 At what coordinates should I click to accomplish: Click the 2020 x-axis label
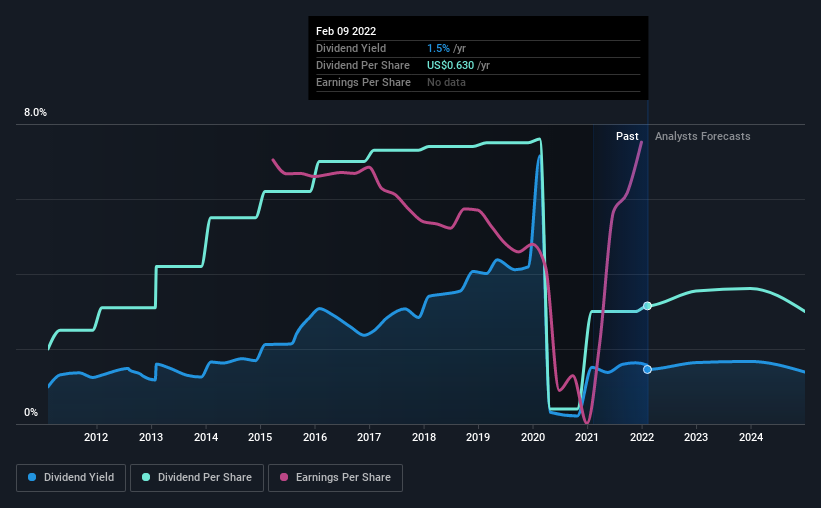coord(533,437)
